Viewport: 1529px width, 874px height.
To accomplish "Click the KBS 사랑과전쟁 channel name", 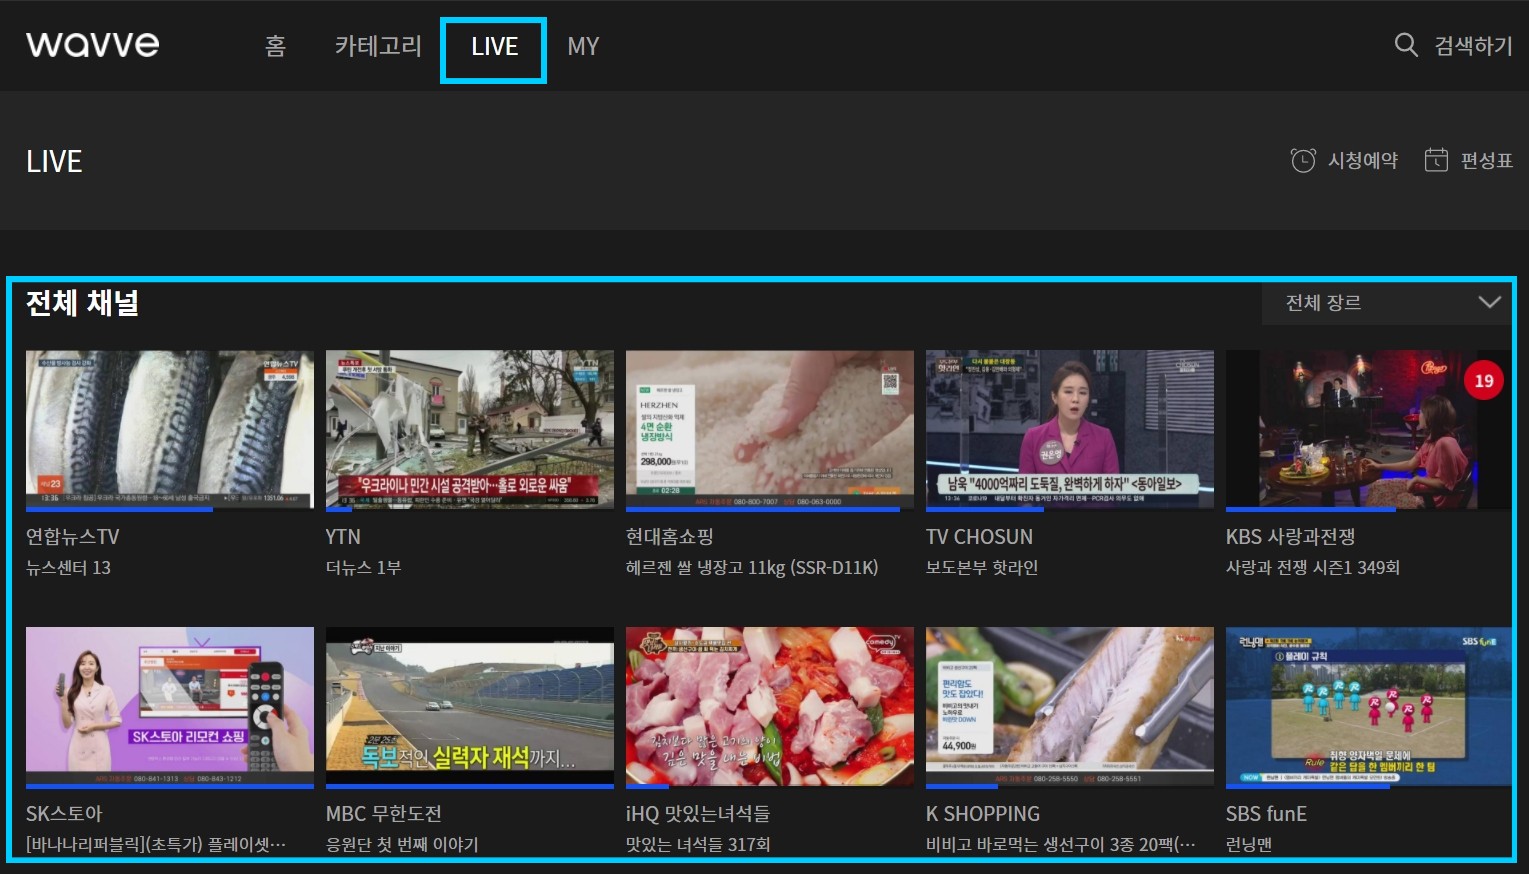I will (1290, 537).
